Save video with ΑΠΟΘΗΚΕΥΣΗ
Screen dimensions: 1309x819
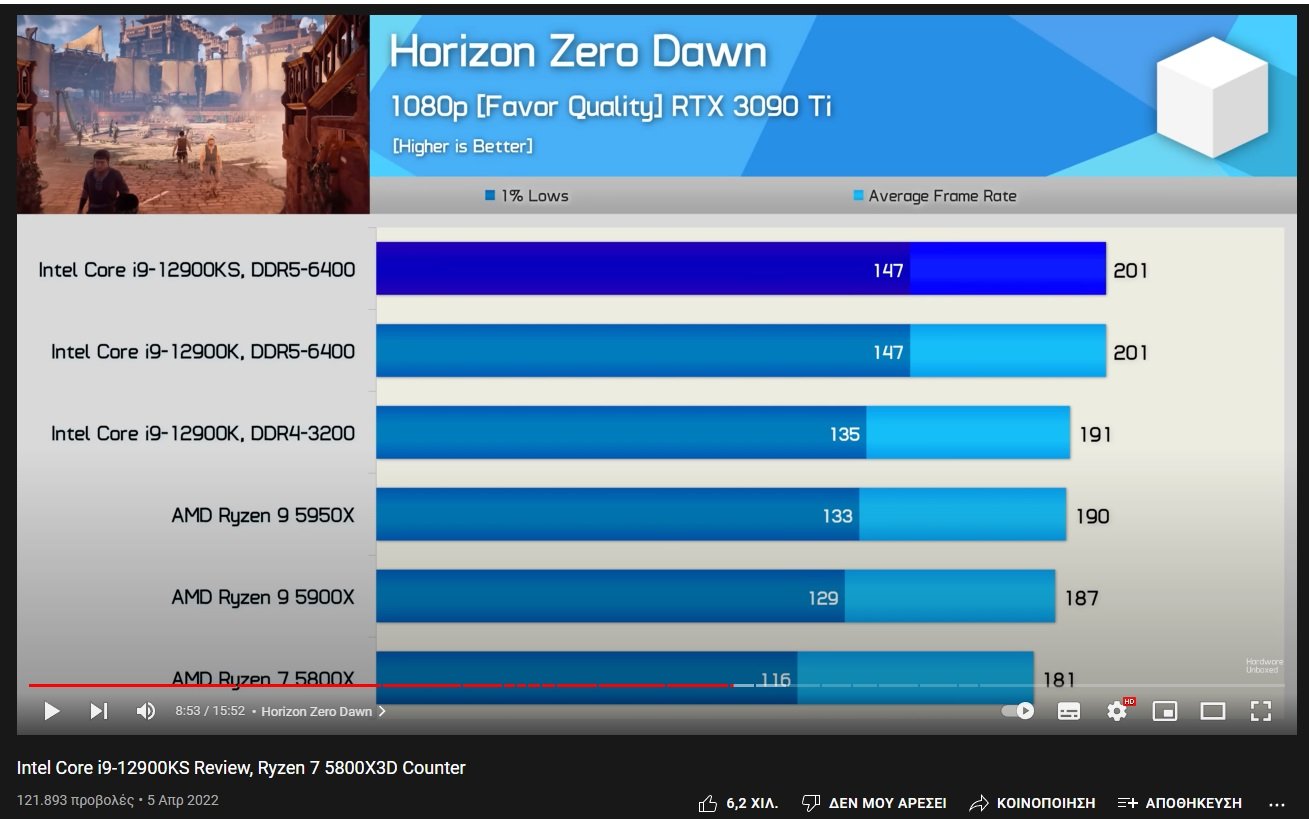point(1180,803)
